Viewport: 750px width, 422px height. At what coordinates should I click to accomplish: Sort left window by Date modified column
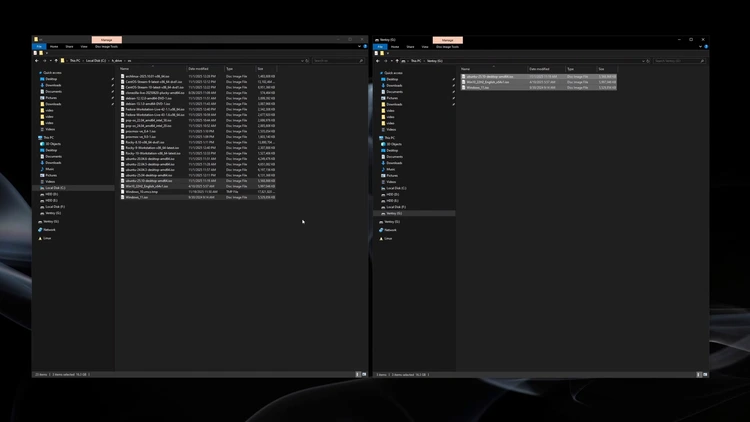[205, 68]
